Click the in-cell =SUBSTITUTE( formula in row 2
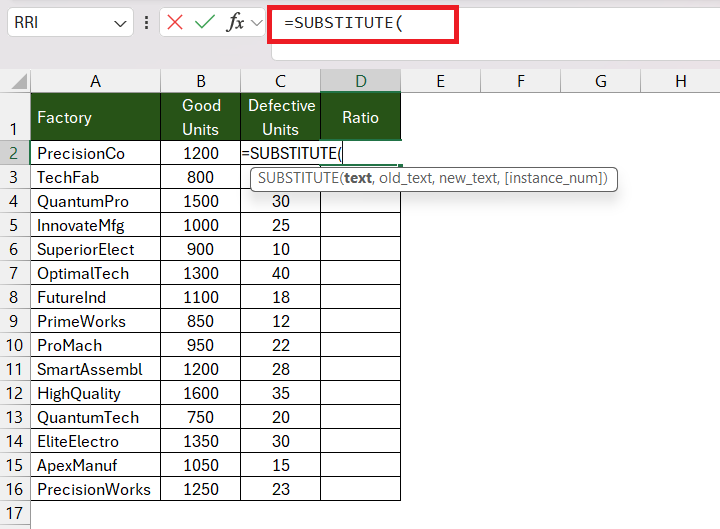This screenshot has width=720, height=529. tap(292, 153)
